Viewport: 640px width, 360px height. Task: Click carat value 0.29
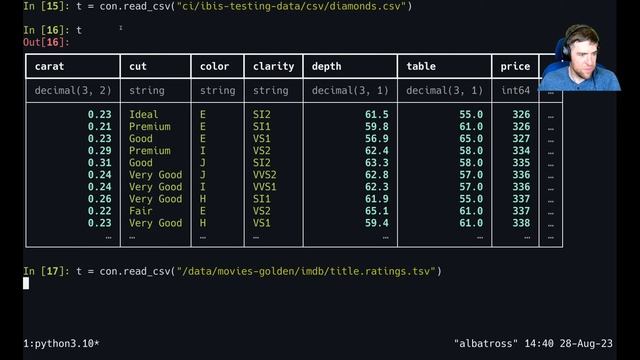tap(100, 151)
